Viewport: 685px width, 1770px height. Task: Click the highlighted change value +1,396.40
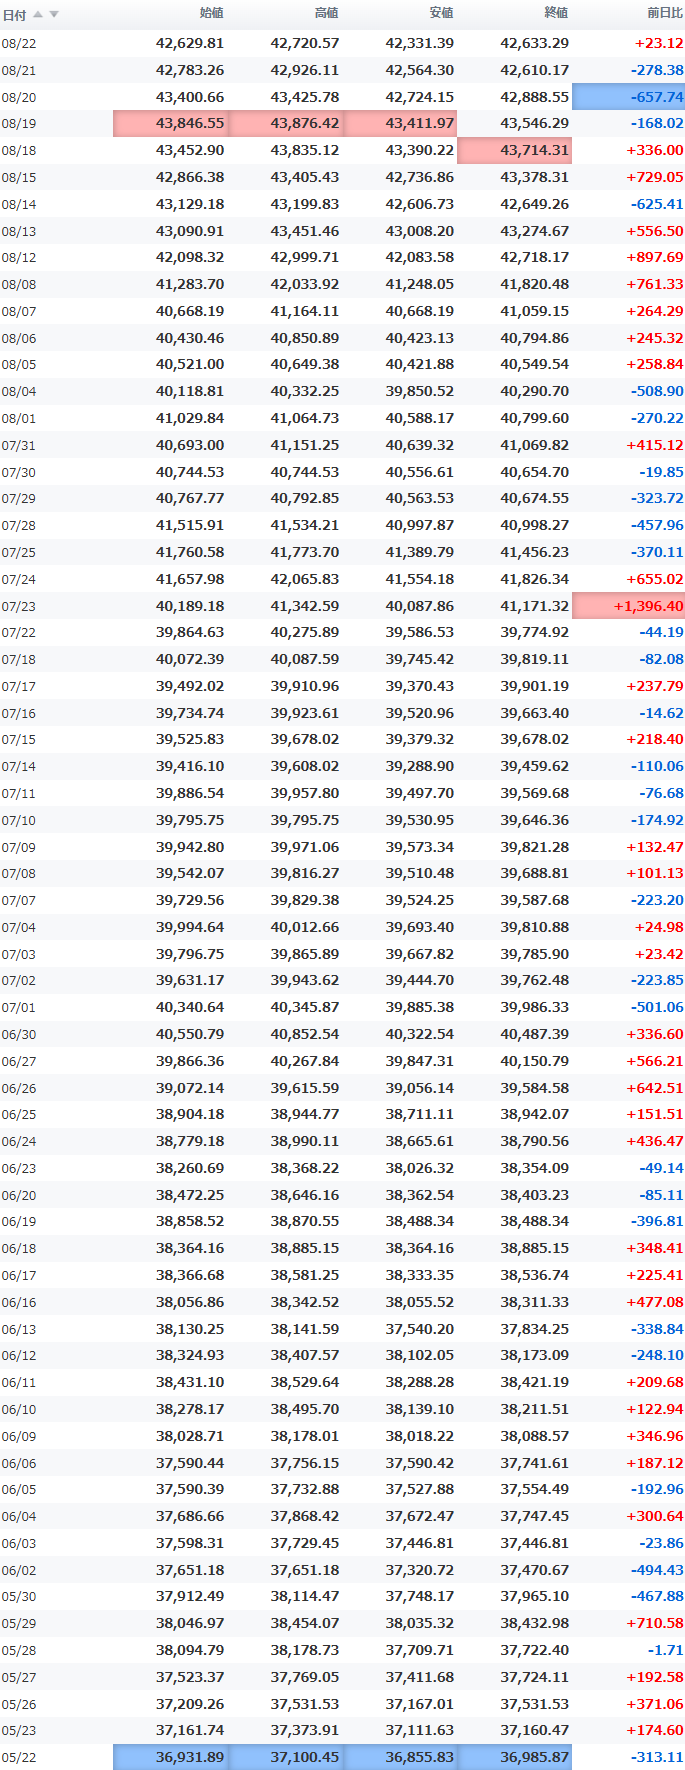628,606
